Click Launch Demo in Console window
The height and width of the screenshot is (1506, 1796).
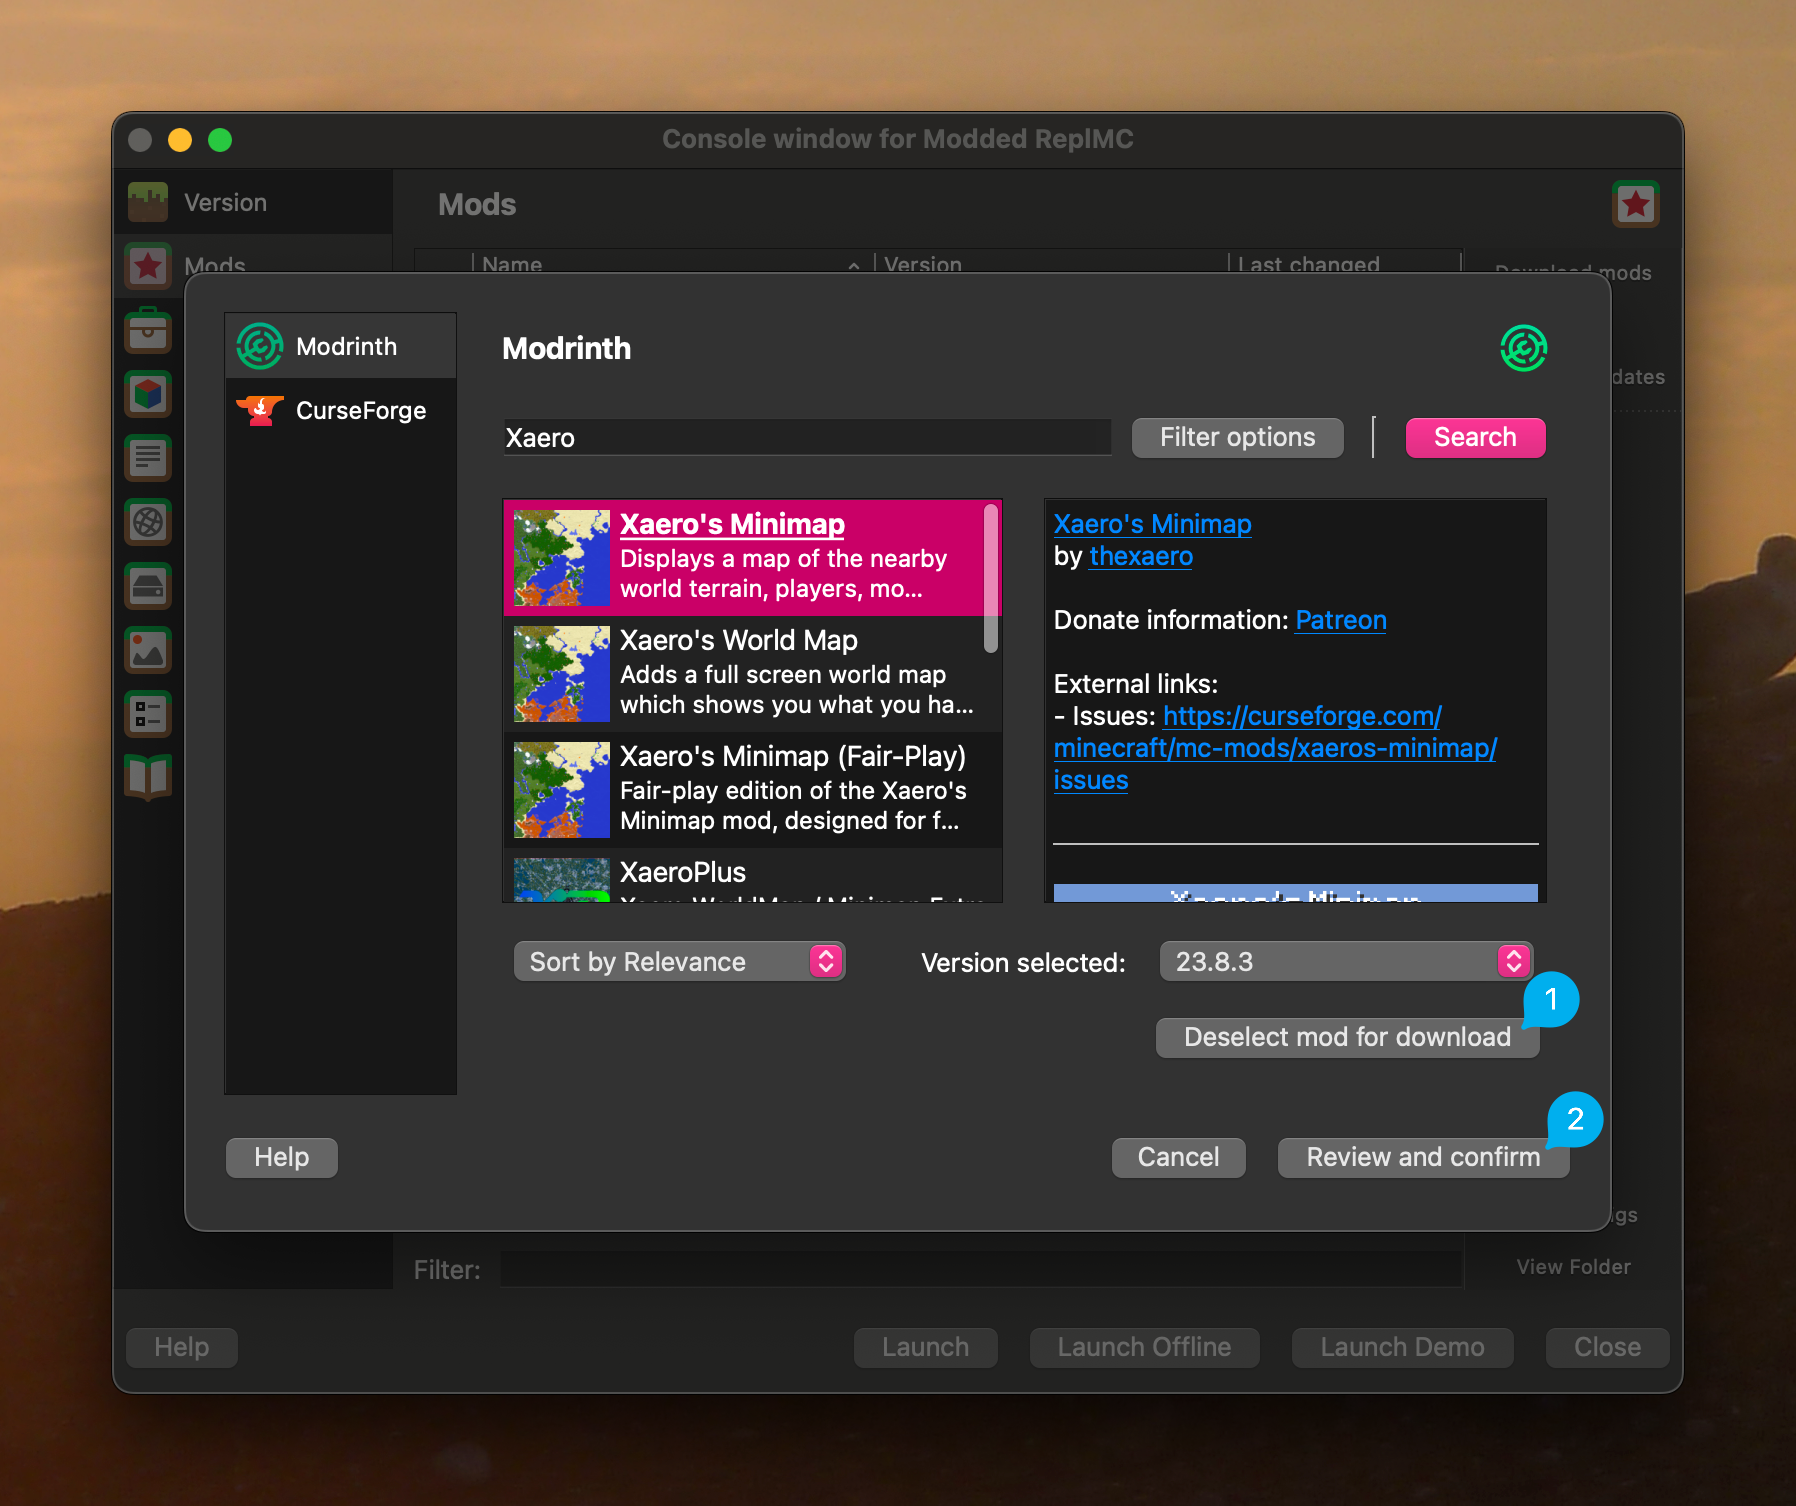(1402, 1347)
